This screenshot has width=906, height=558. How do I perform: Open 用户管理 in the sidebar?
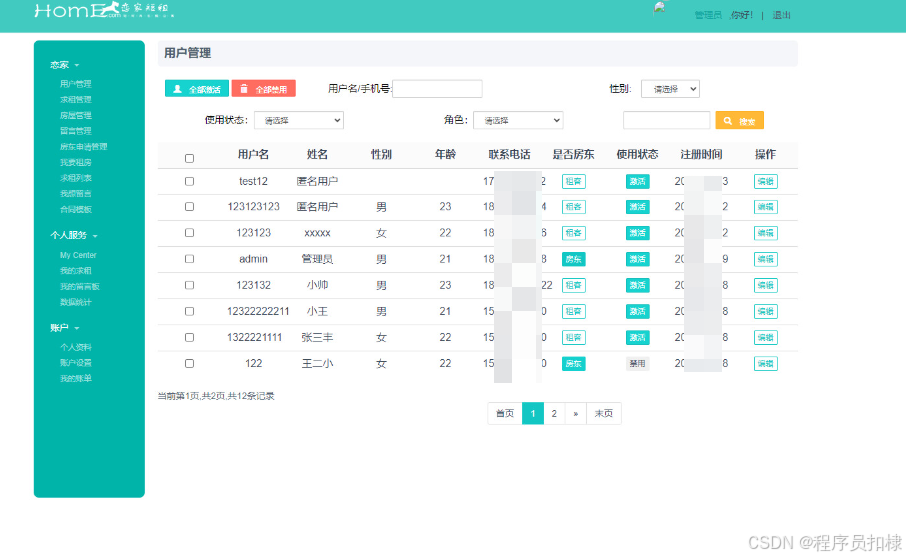click(x=76, y=84)
